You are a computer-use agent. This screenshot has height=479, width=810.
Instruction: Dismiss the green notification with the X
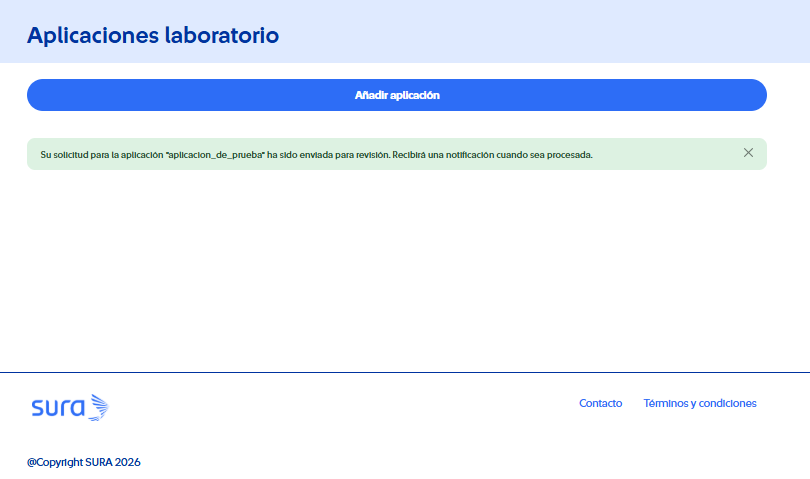[x=748, y=153]
